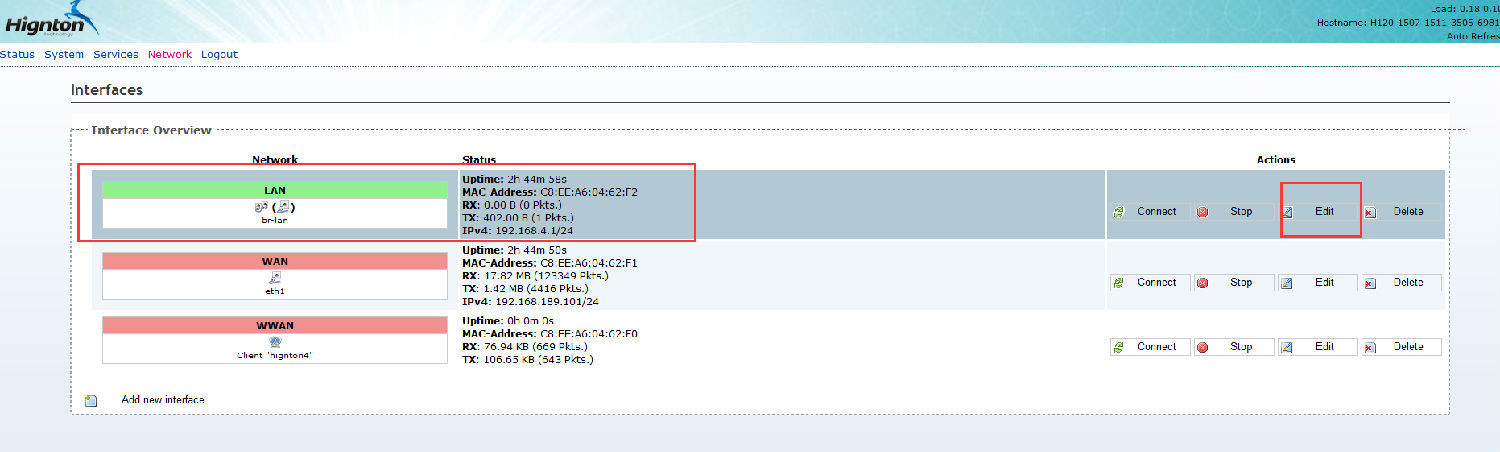Image resolution: width=1500 pixels, height=452 pixels.
Task: Click the Add new interface icon
Action: point(91,400)
